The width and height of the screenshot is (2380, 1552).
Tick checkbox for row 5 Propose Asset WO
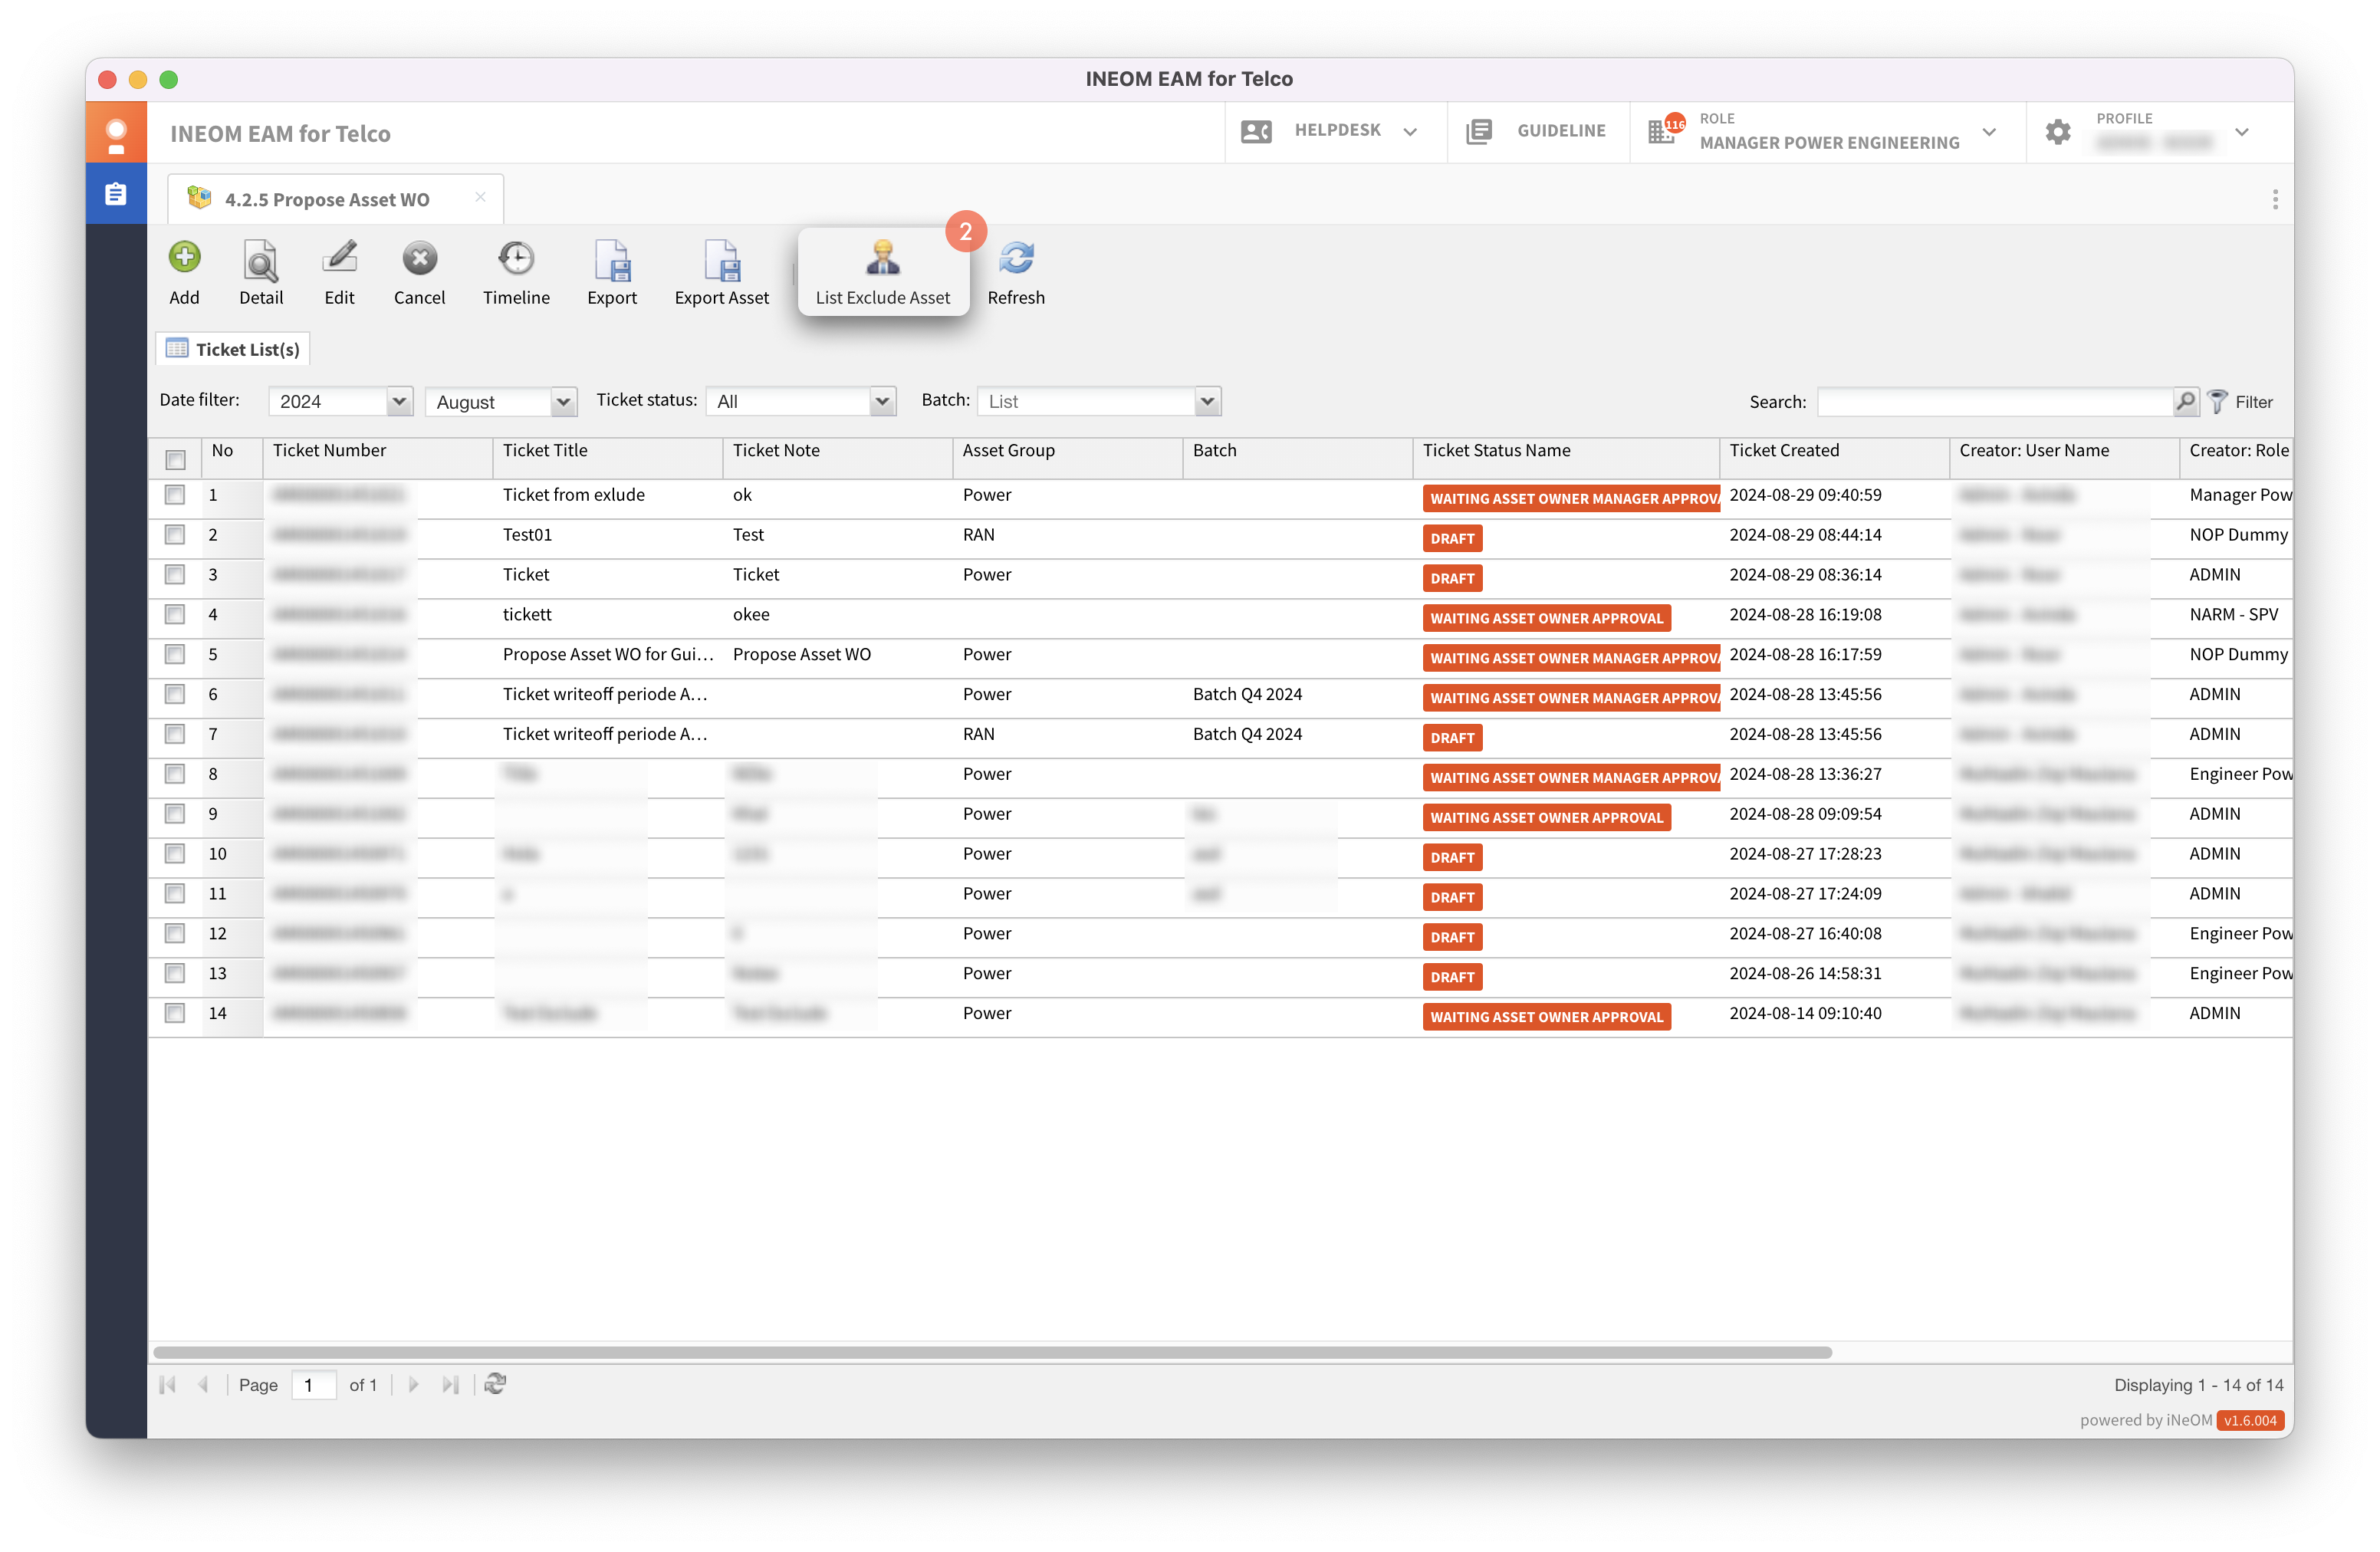[x=175, y=654]
